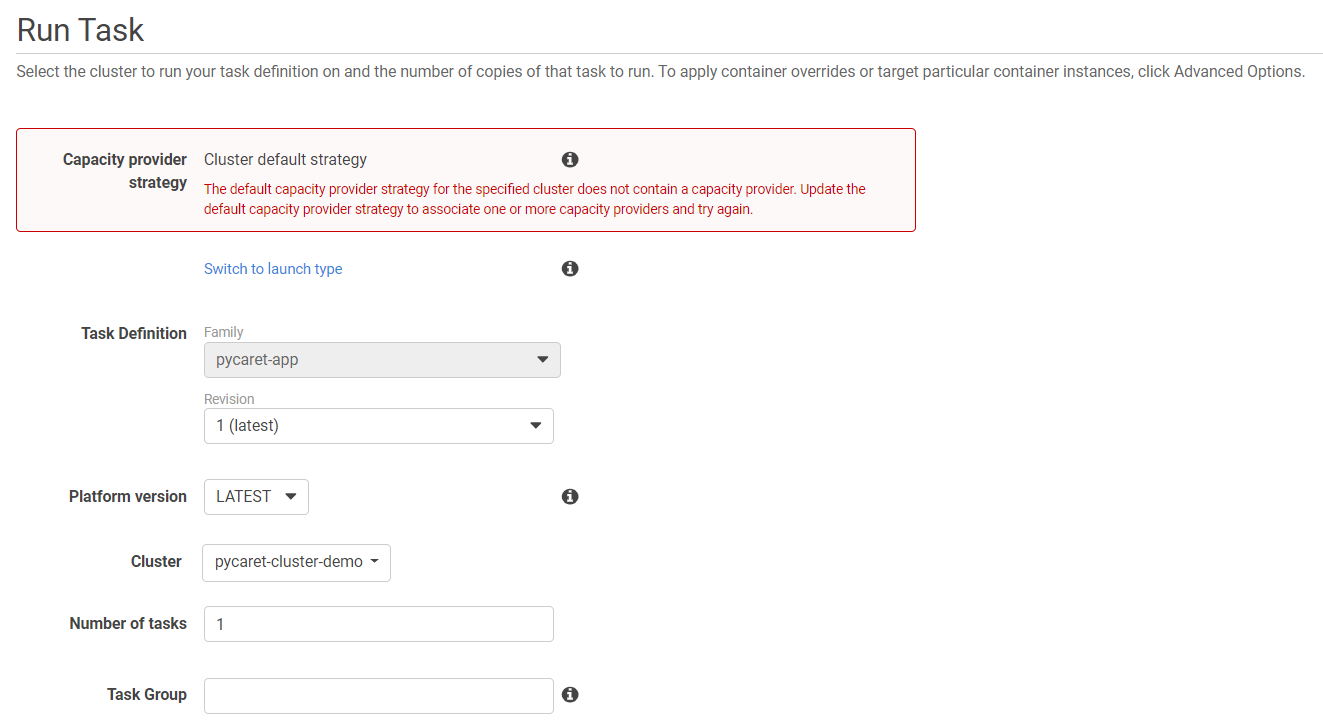Viewport: 1323px width, 725px height.
Task: Click the Revision label above the dropdown
Action: 229,399
